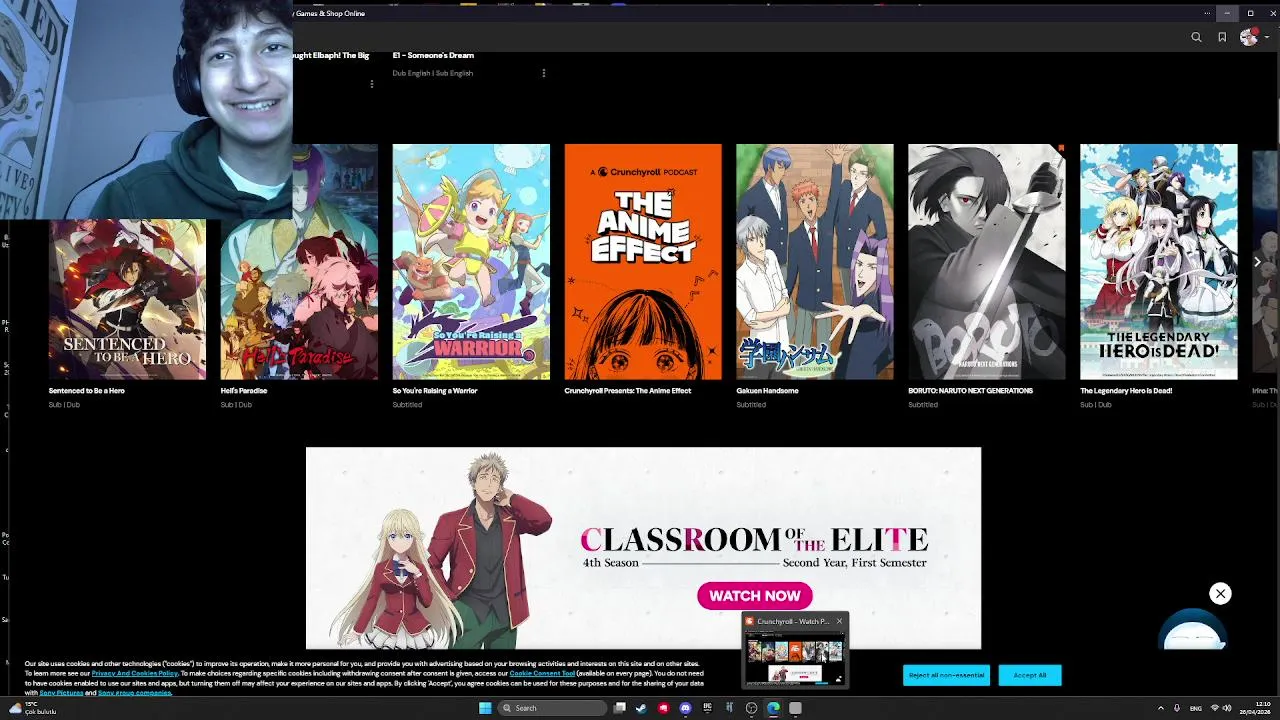Open Microsoft Edge from the taskbar

pos(773,708)
